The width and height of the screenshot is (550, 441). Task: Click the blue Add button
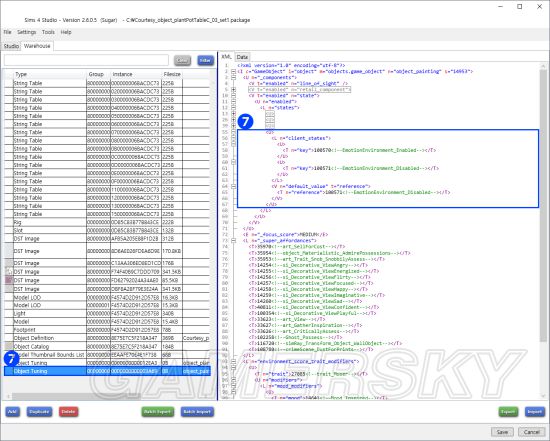click(x=13, y=412)
